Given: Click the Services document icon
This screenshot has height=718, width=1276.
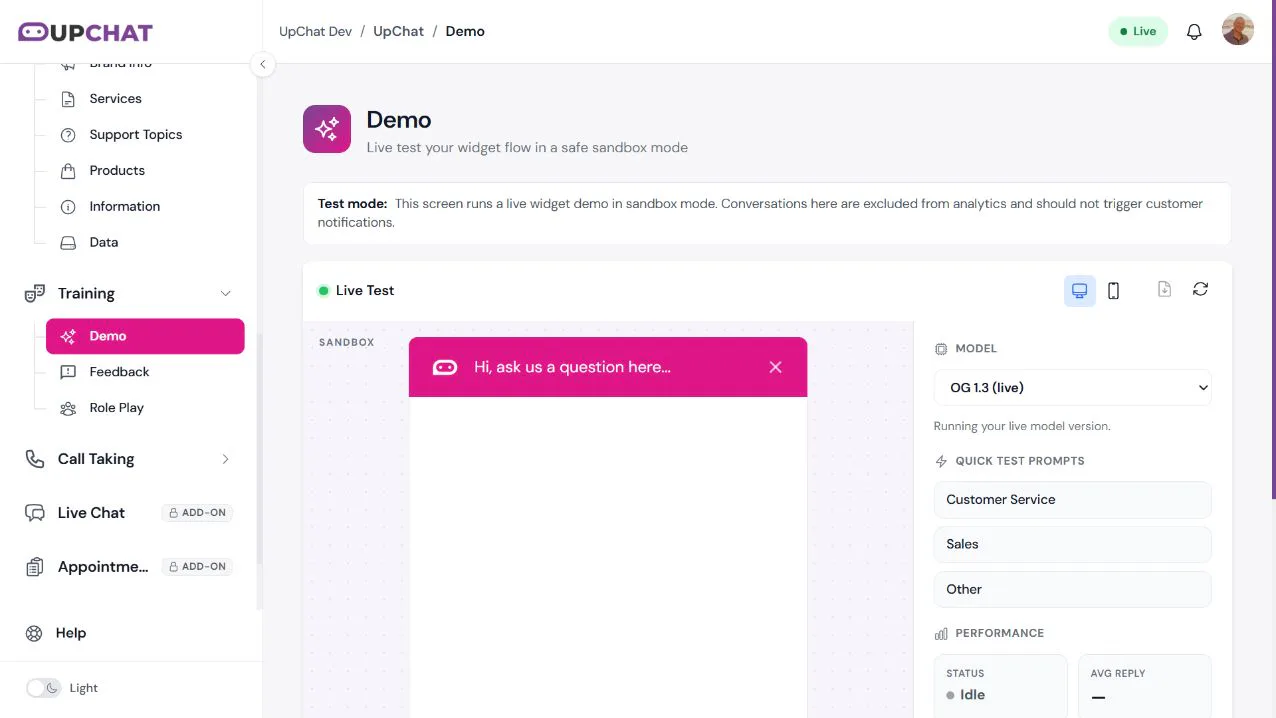Looking at the screenshot, I should pyautogui.click(x=68, y=99).
